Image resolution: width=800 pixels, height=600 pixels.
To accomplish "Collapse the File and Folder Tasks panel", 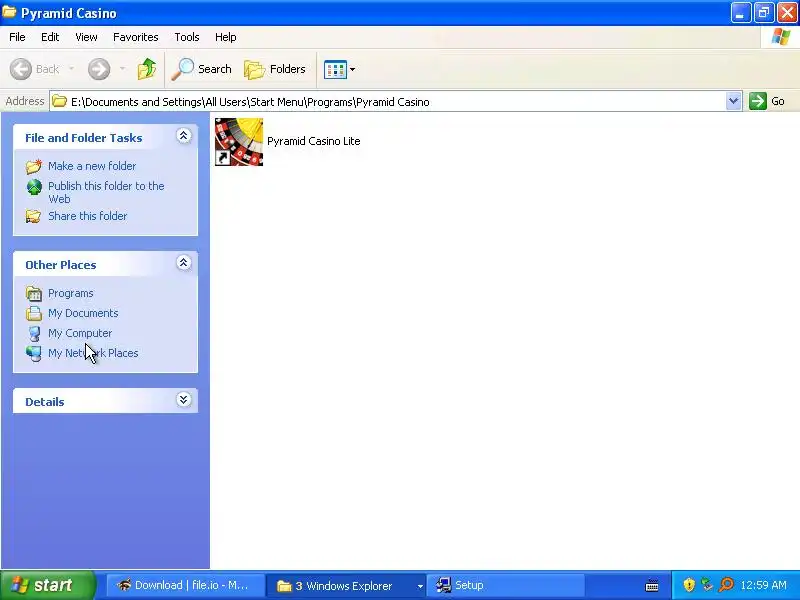I will coord(184,136).
